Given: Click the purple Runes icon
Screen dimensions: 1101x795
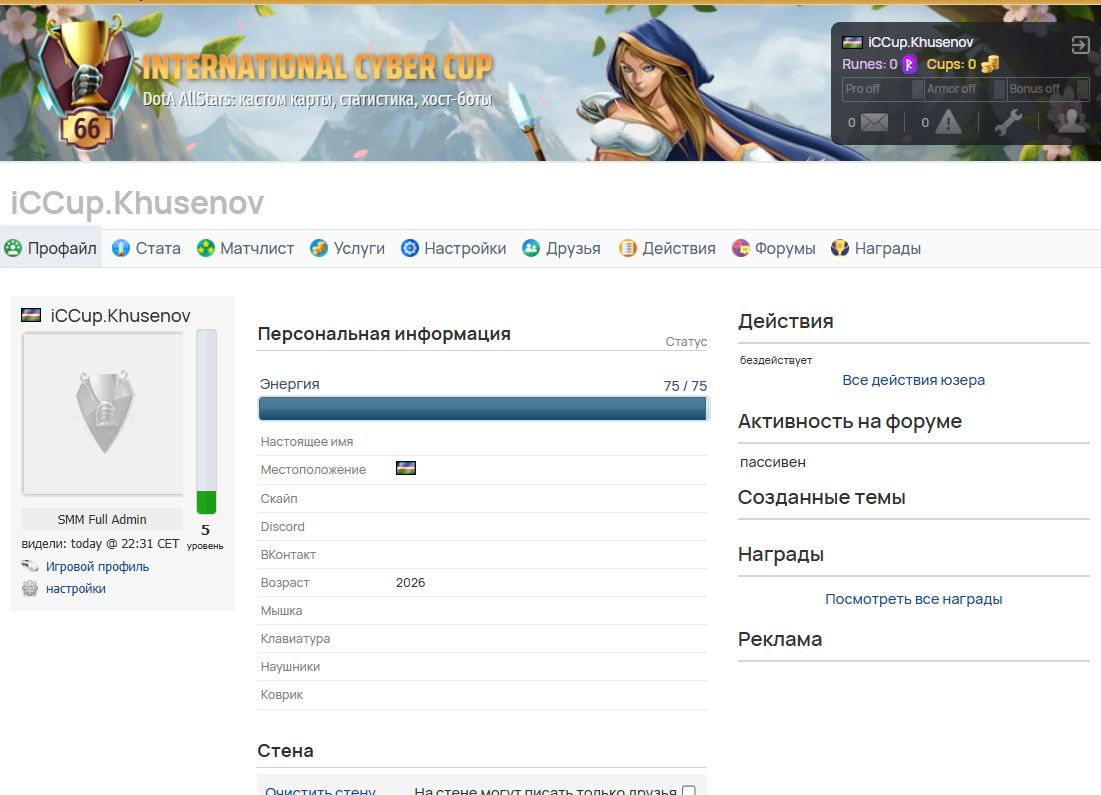Looking at the screenshot, I should pyautogui.click(x=909, y=65).
